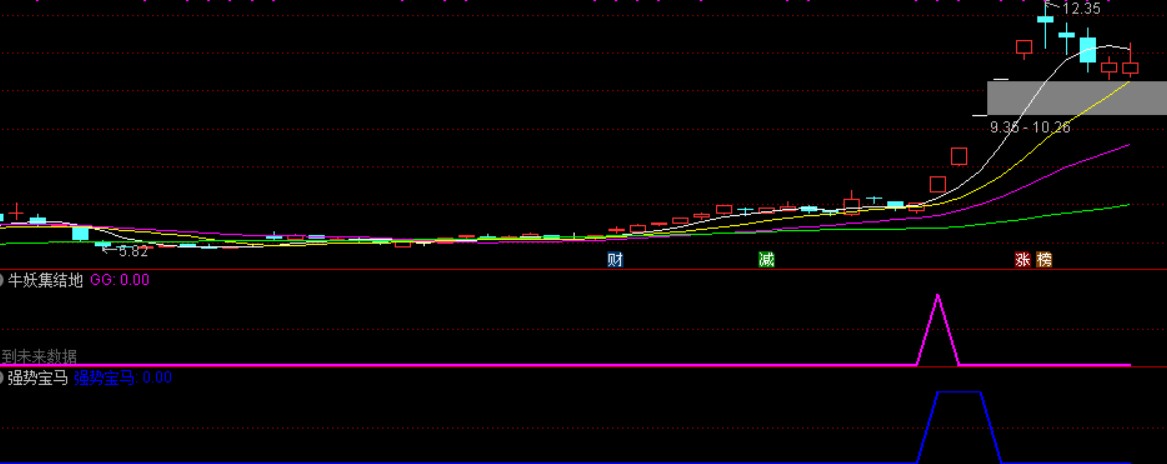The image size is (1167, 464).
Task: Click the 5.82 low price label
Action: [x=132, y=252]
